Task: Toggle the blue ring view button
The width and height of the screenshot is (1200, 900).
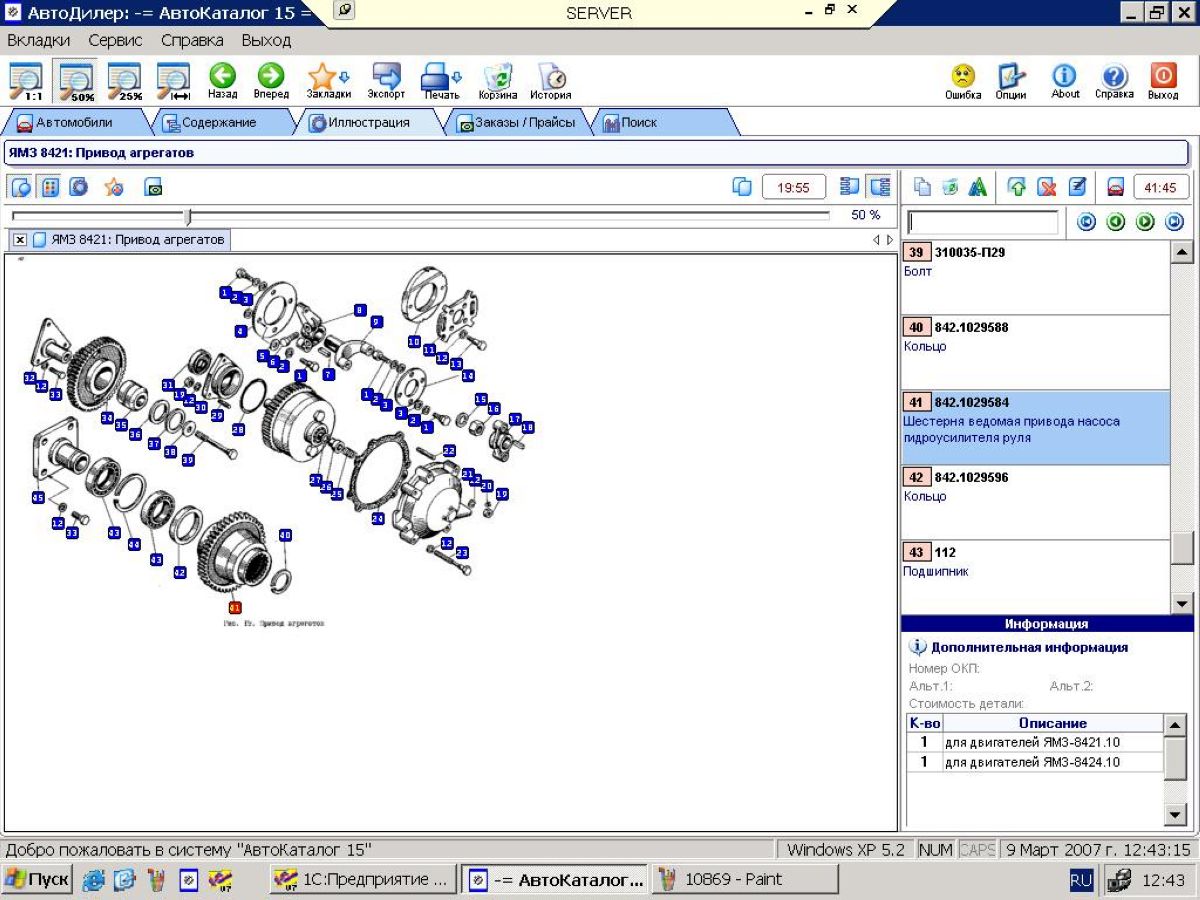Action: (x=78, y=187)
